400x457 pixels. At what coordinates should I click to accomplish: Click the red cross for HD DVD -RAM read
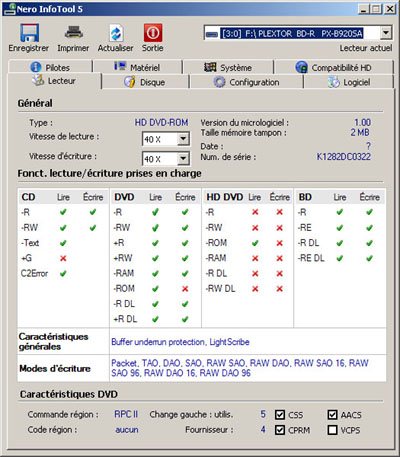(x=255, y=258)
